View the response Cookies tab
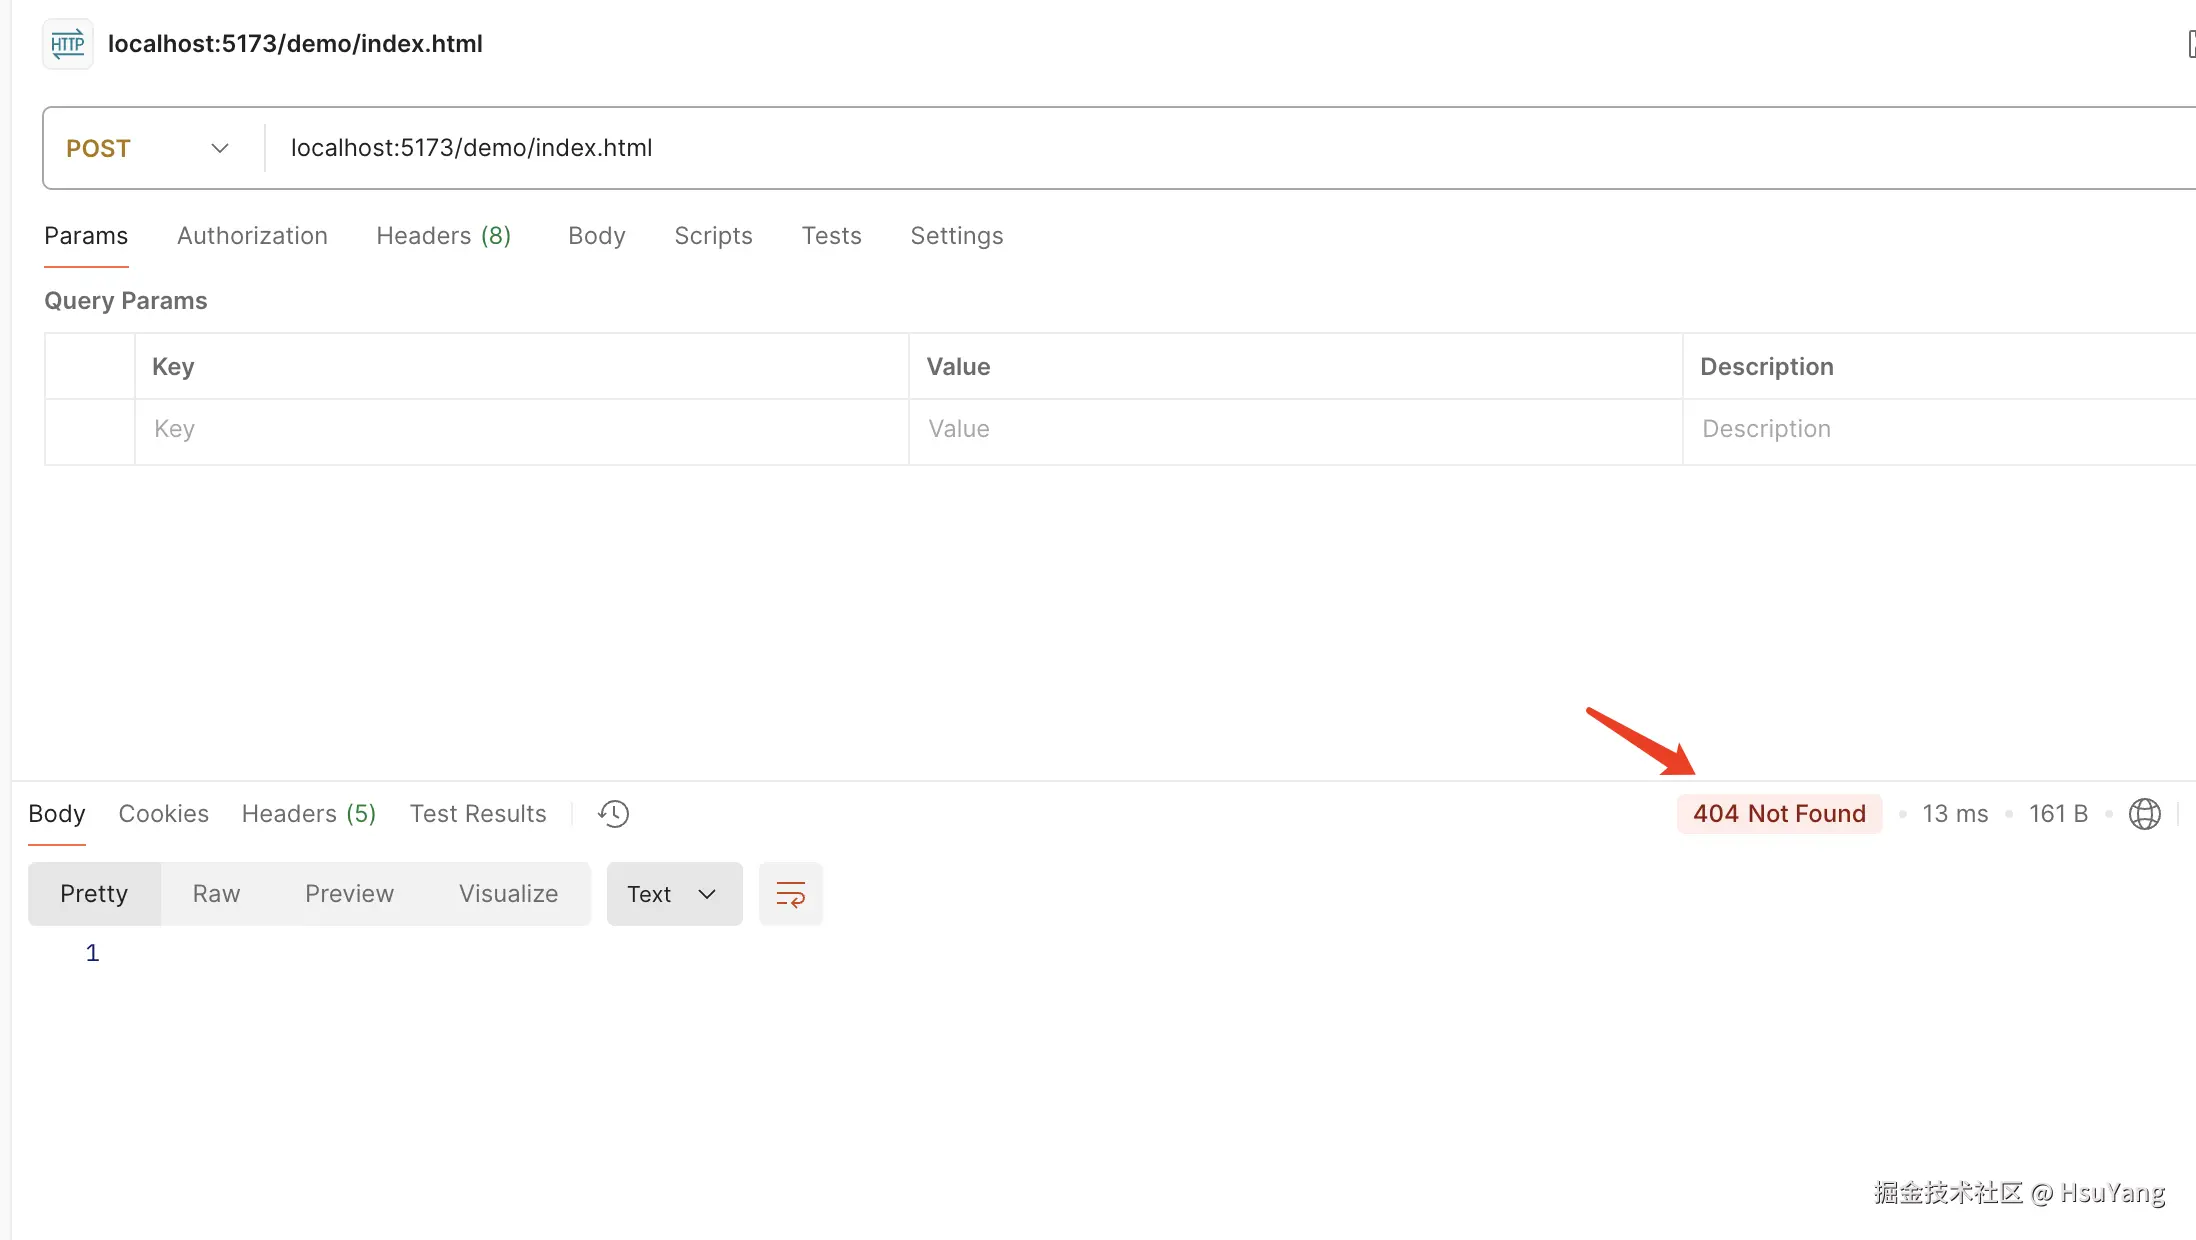This screenshot has height=1240, width=2196. point(163,814)
